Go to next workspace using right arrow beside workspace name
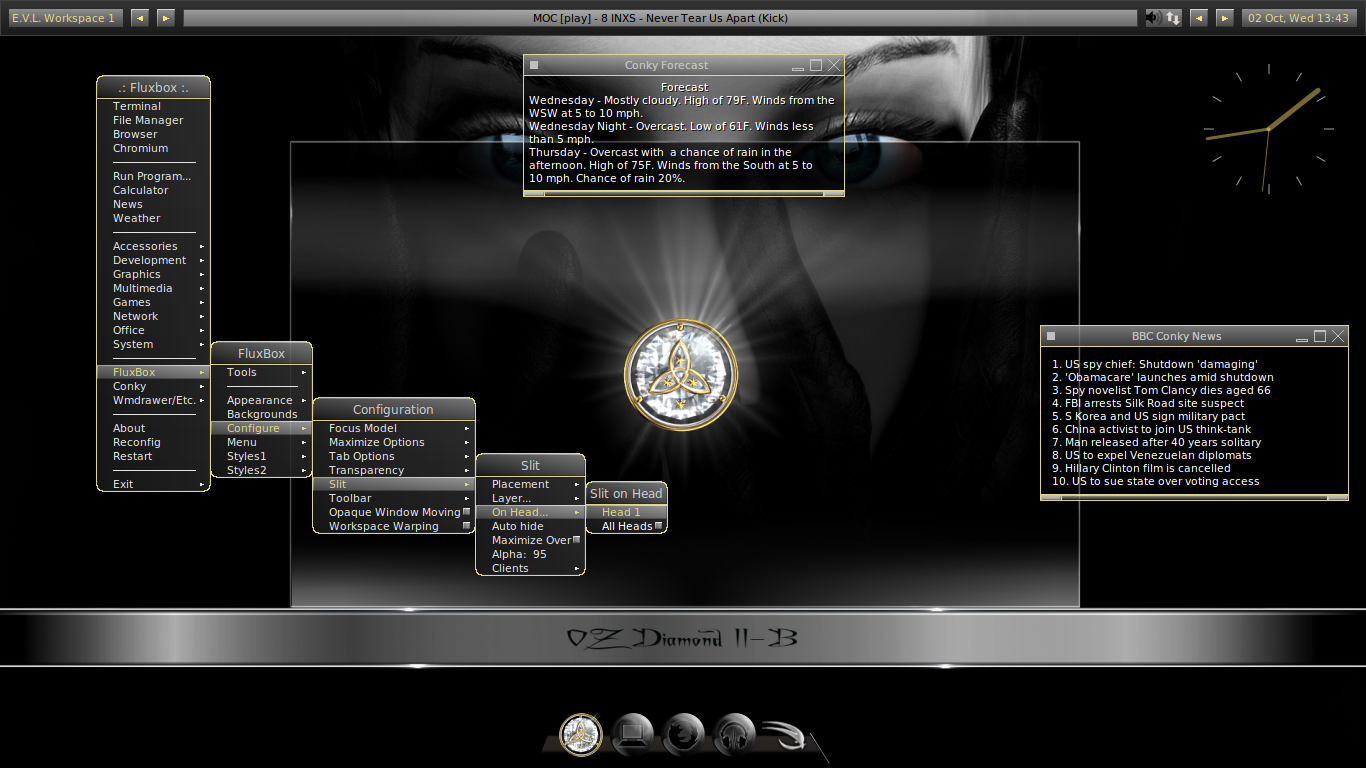 pyautogui.click(x=166, y=18)
